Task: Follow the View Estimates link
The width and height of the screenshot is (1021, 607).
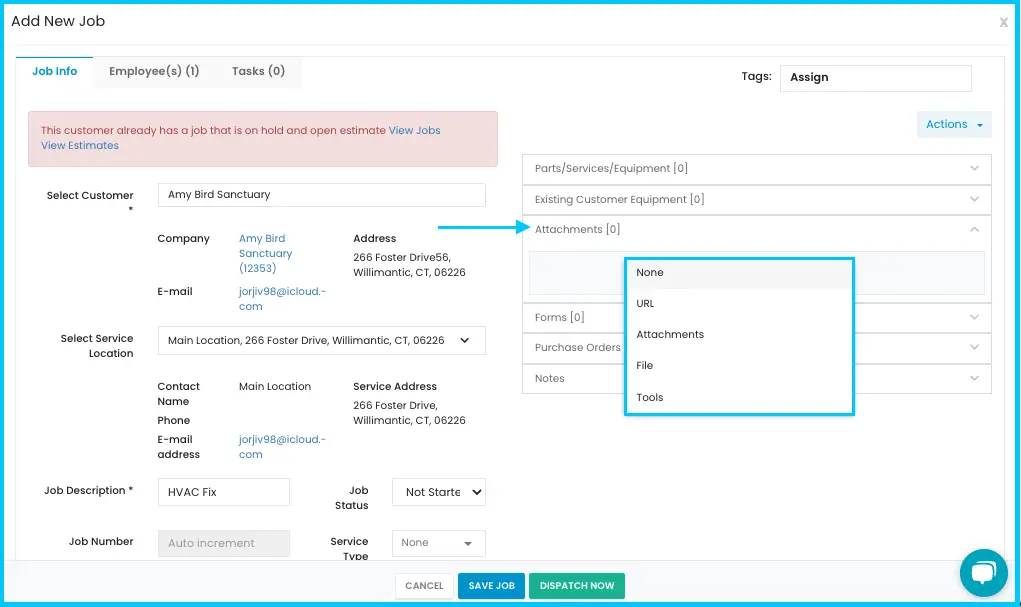Action: [80, 145]
